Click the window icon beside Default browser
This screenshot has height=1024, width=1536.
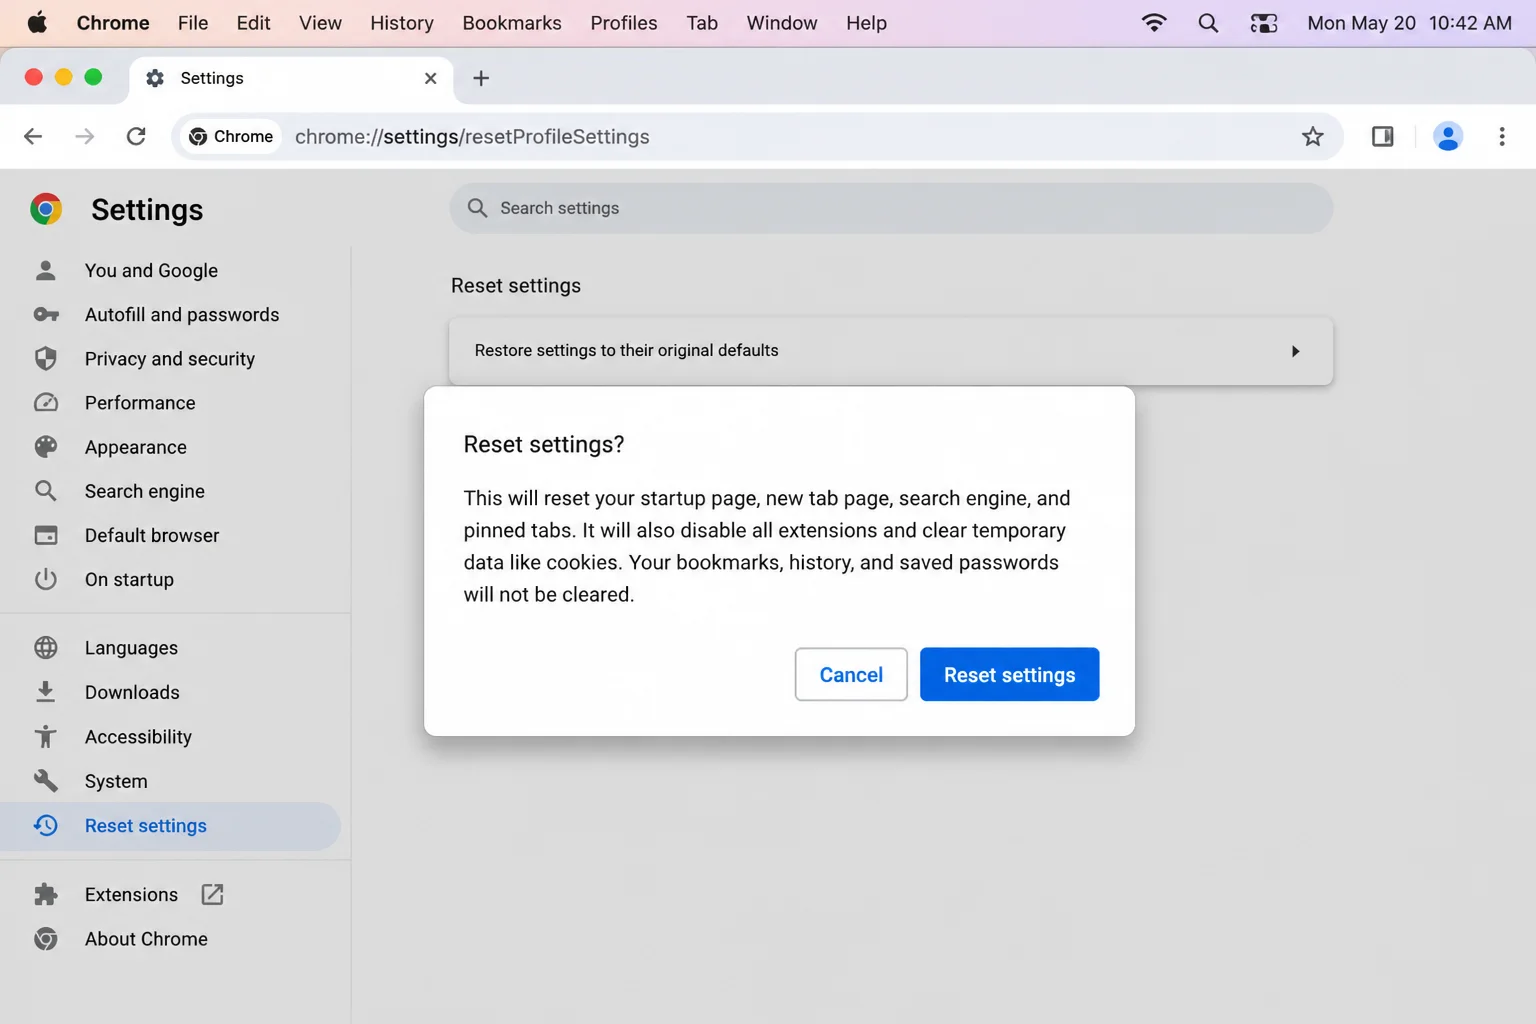[x=46, y=535]
